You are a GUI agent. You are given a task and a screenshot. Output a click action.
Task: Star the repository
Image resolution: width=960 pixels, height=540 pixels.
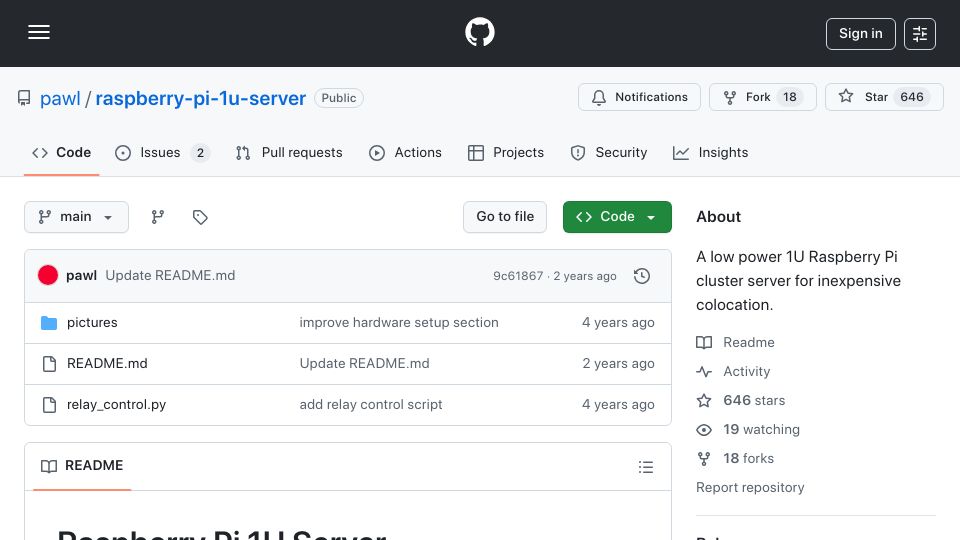point(884,97)
